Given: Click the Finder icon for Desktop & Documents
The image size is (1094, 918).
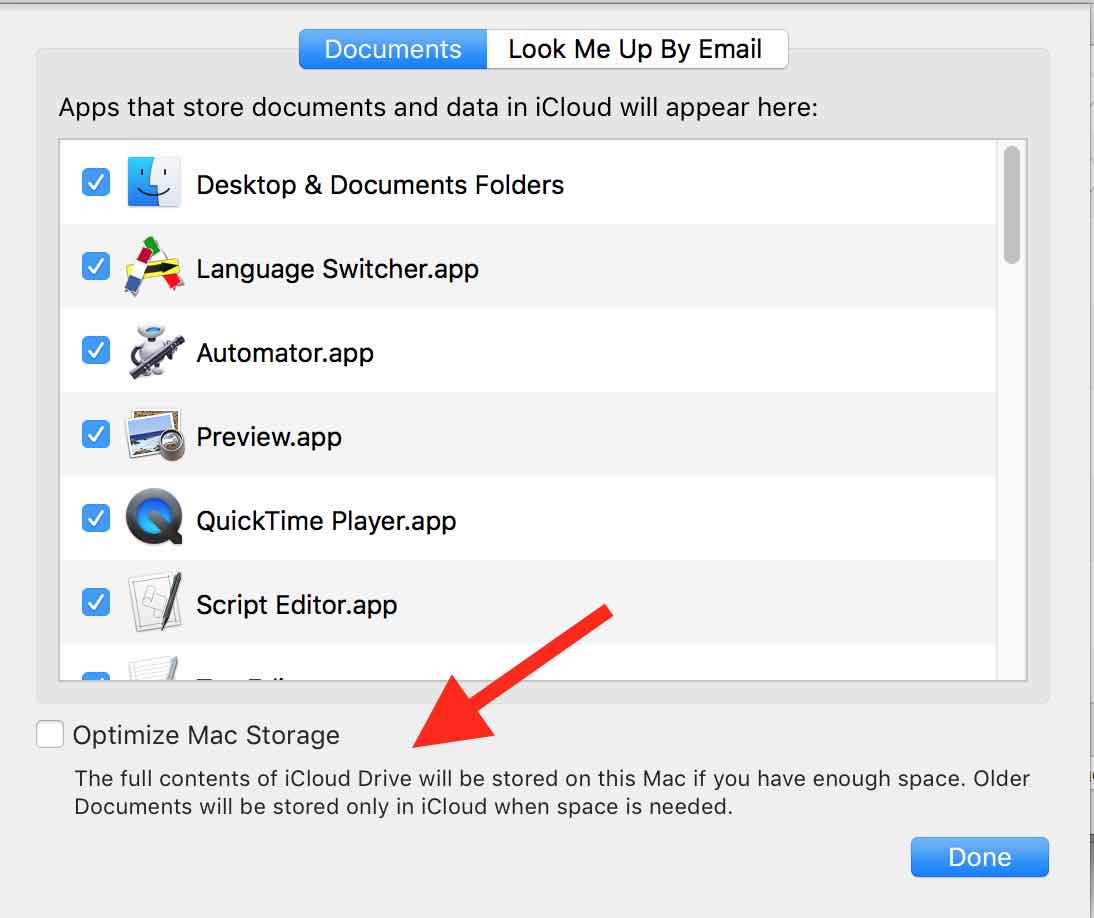Looking at the screenshot, I should click(154, 184).
